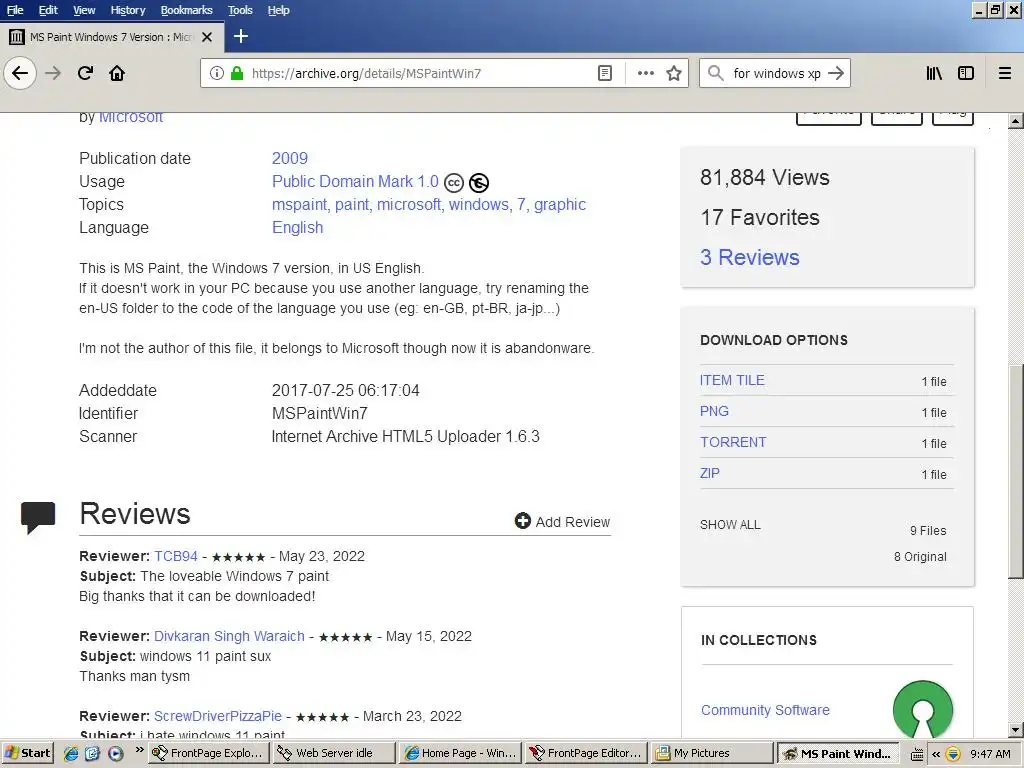This screenshot has width=1024, height=768.
Task: Open page actions three-dot menu
Action: coord(646,73)
